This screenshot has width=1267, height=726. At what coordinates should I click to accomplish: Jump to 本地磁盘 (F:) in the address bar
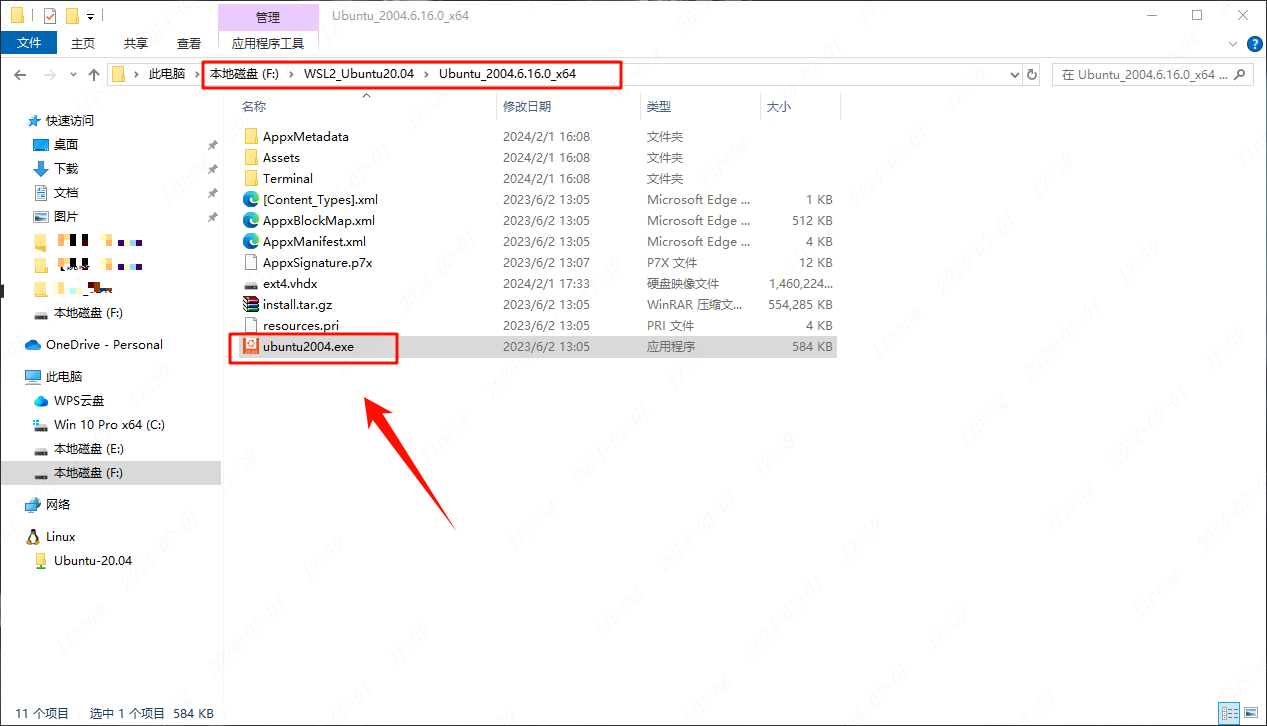click(x=244, y=74)
